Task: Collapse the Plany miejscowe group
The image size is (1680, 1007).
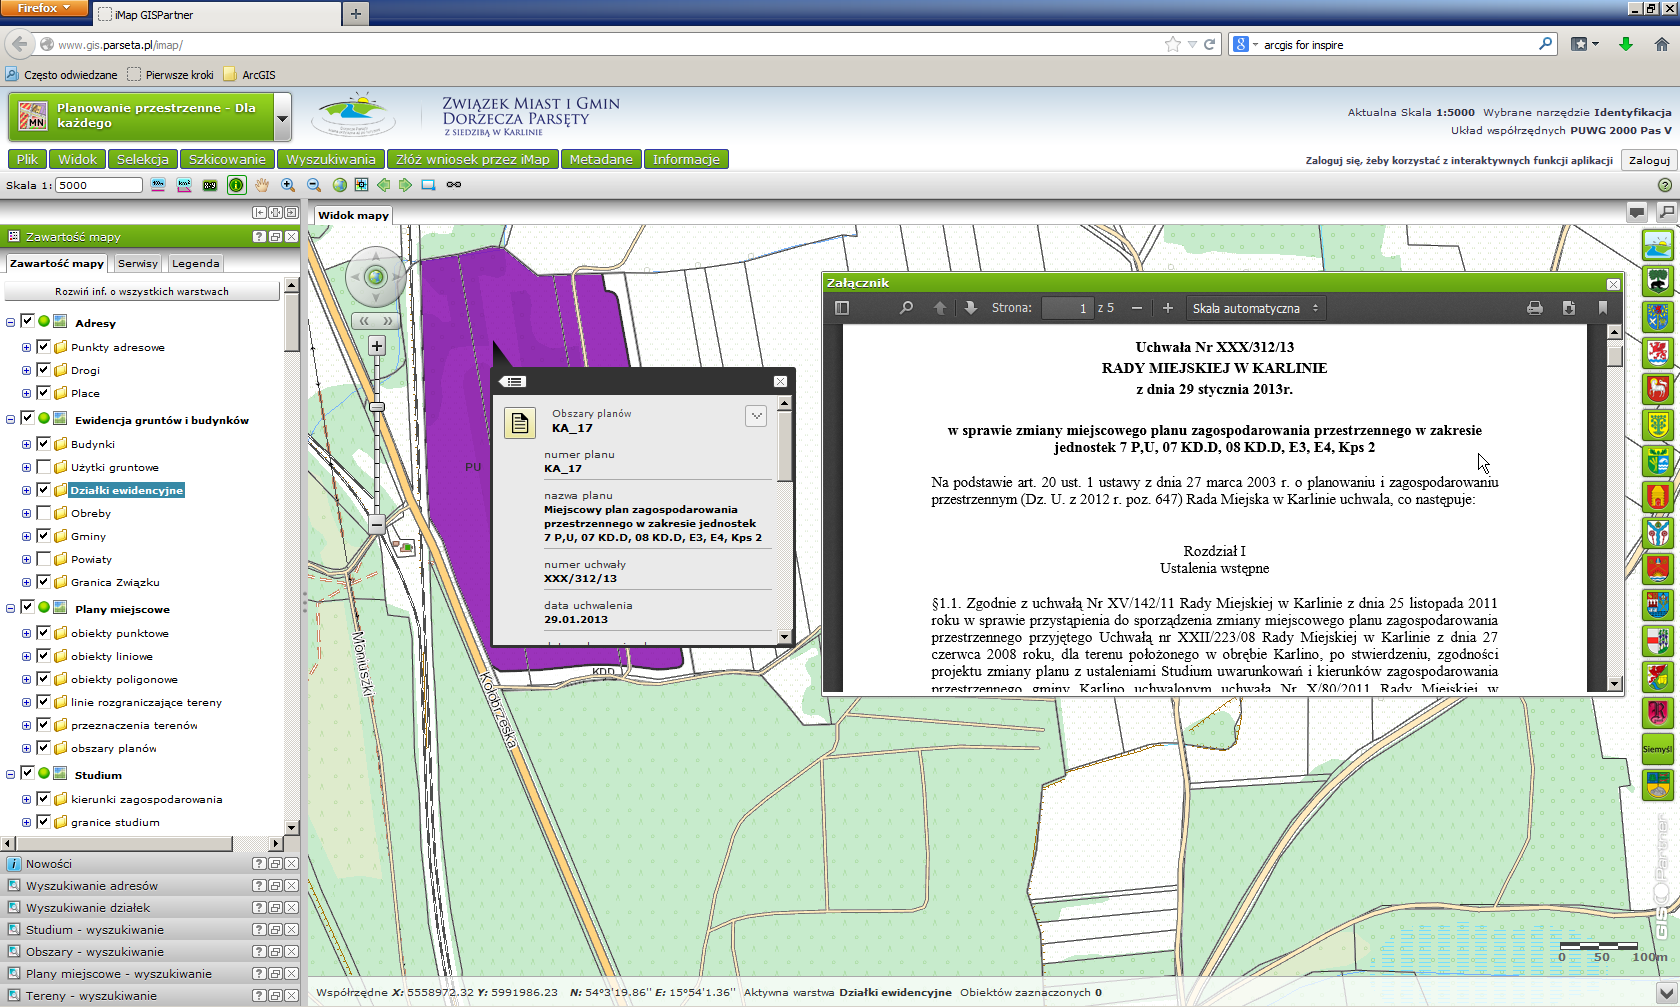Action: tap(11, 608)
